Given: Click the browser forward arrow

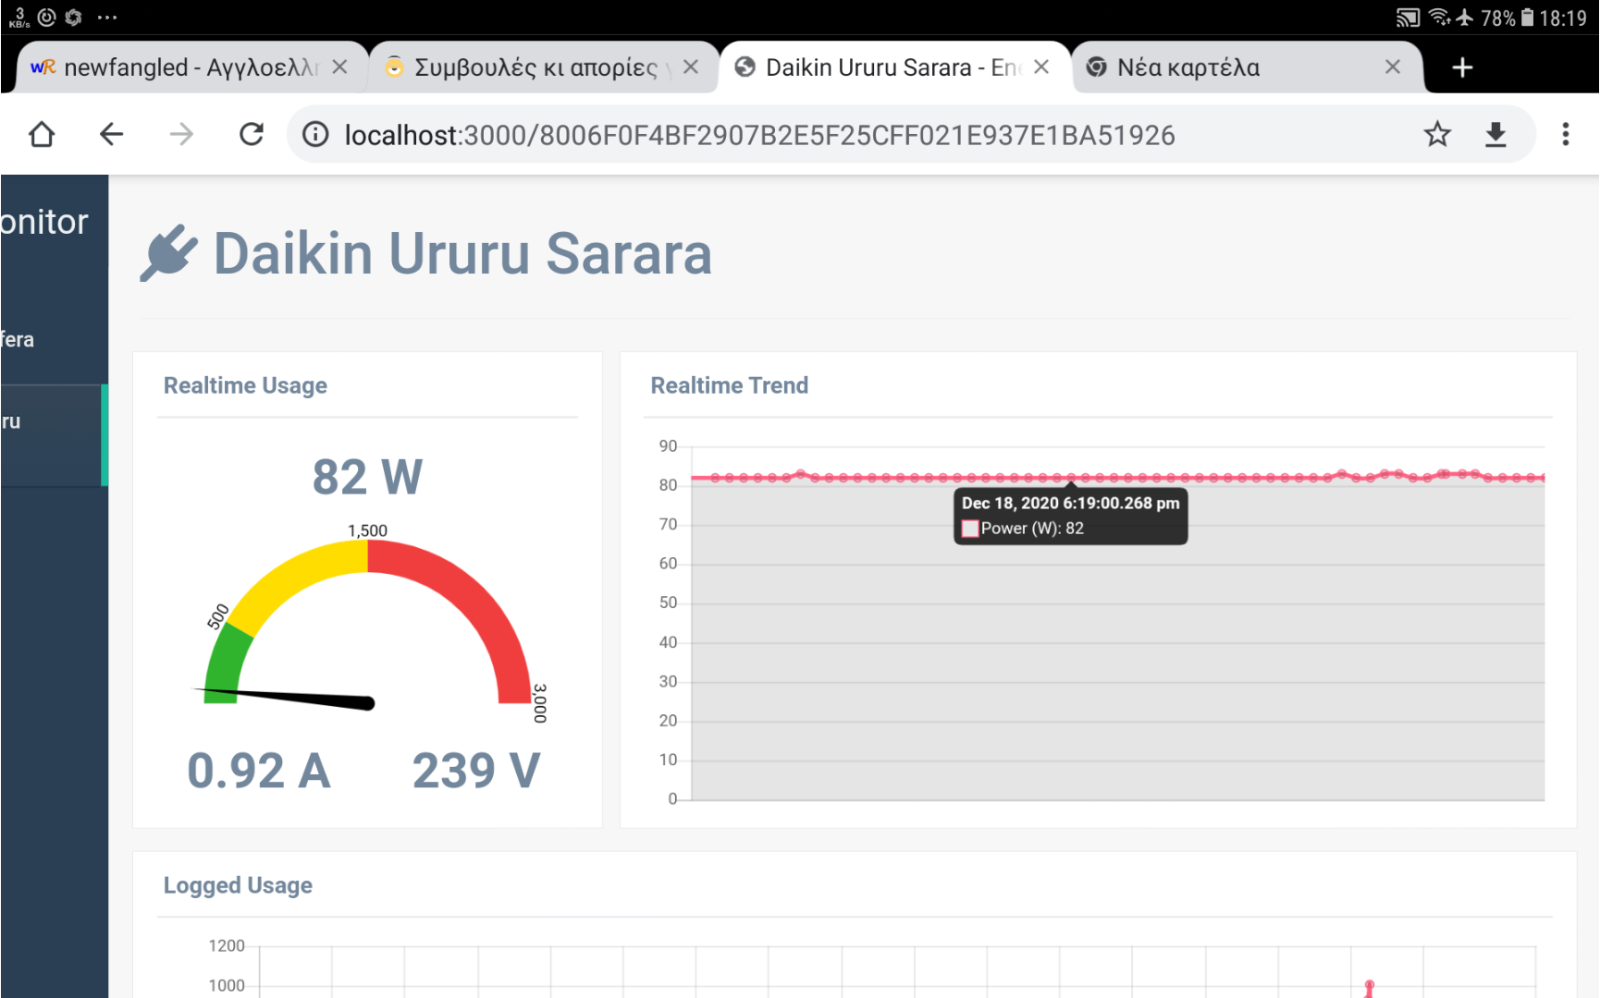Looking at the screenshot, I should click(181, 134).
